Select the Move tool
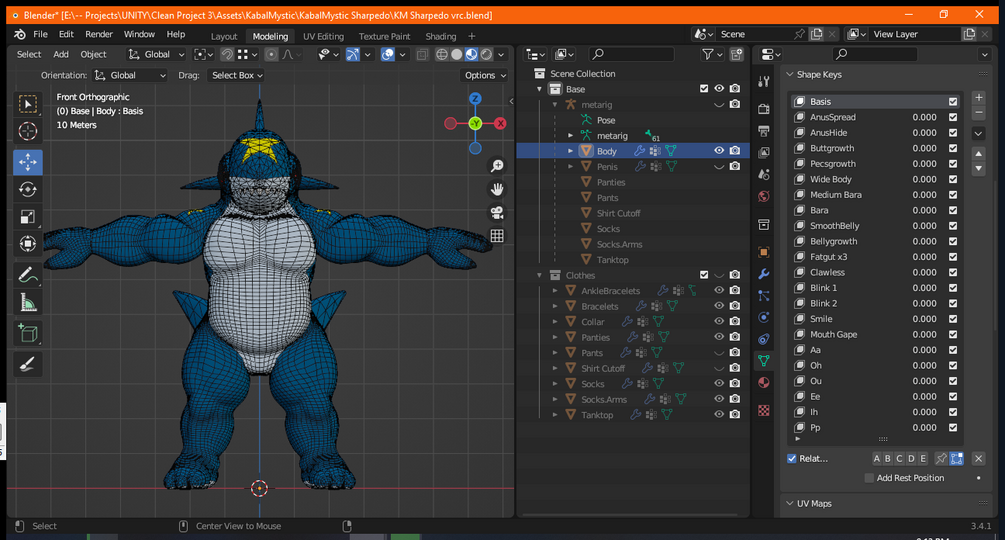Viewport: 1005px width, 540px height. click(x=28, y=162)
